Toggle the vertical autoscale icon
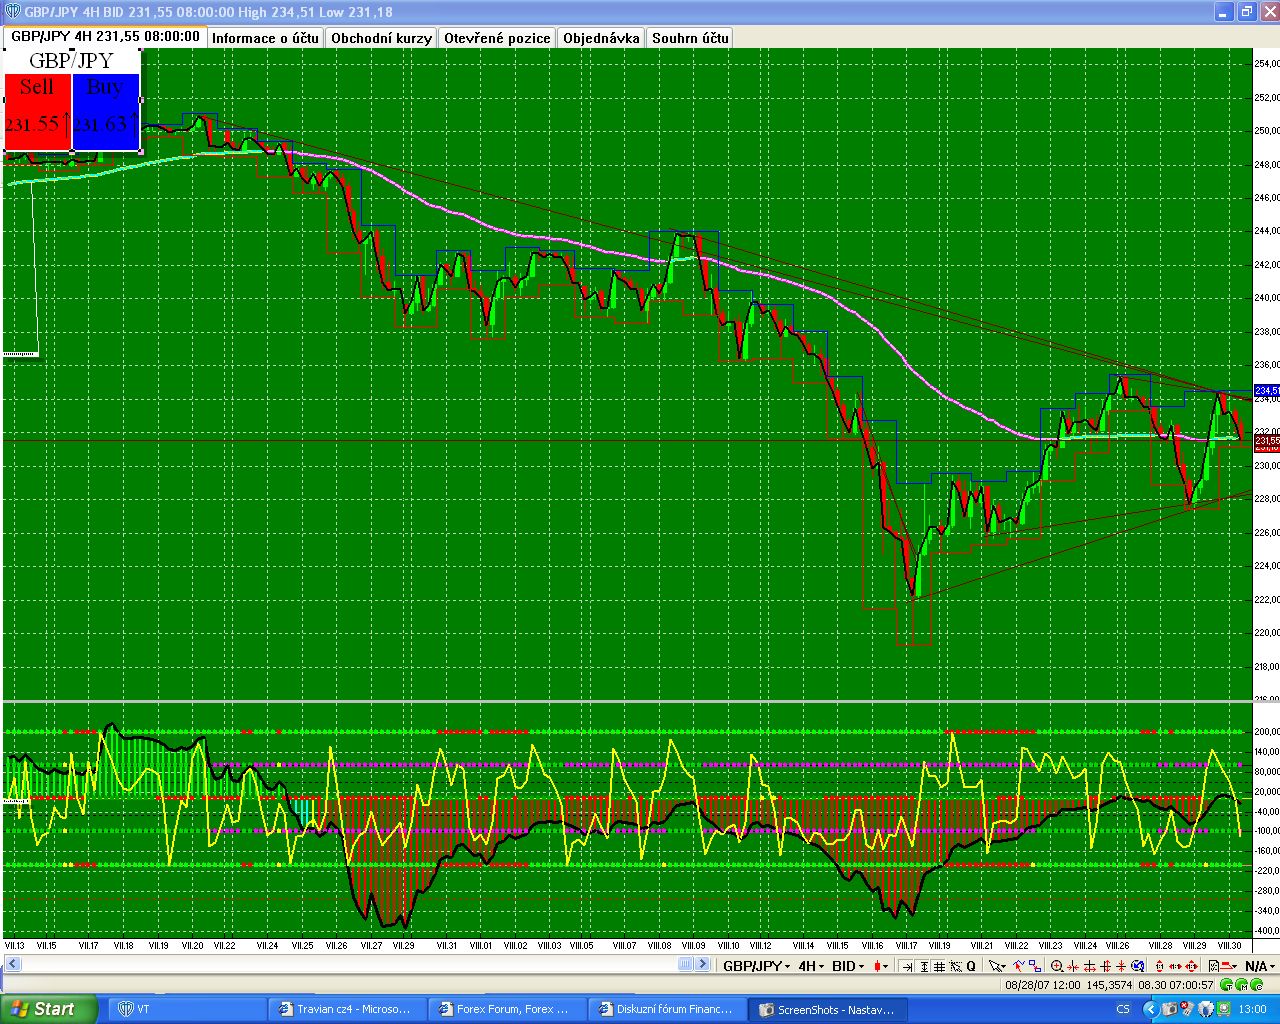Screen dimensions: 1280x1024 [924, 966]
